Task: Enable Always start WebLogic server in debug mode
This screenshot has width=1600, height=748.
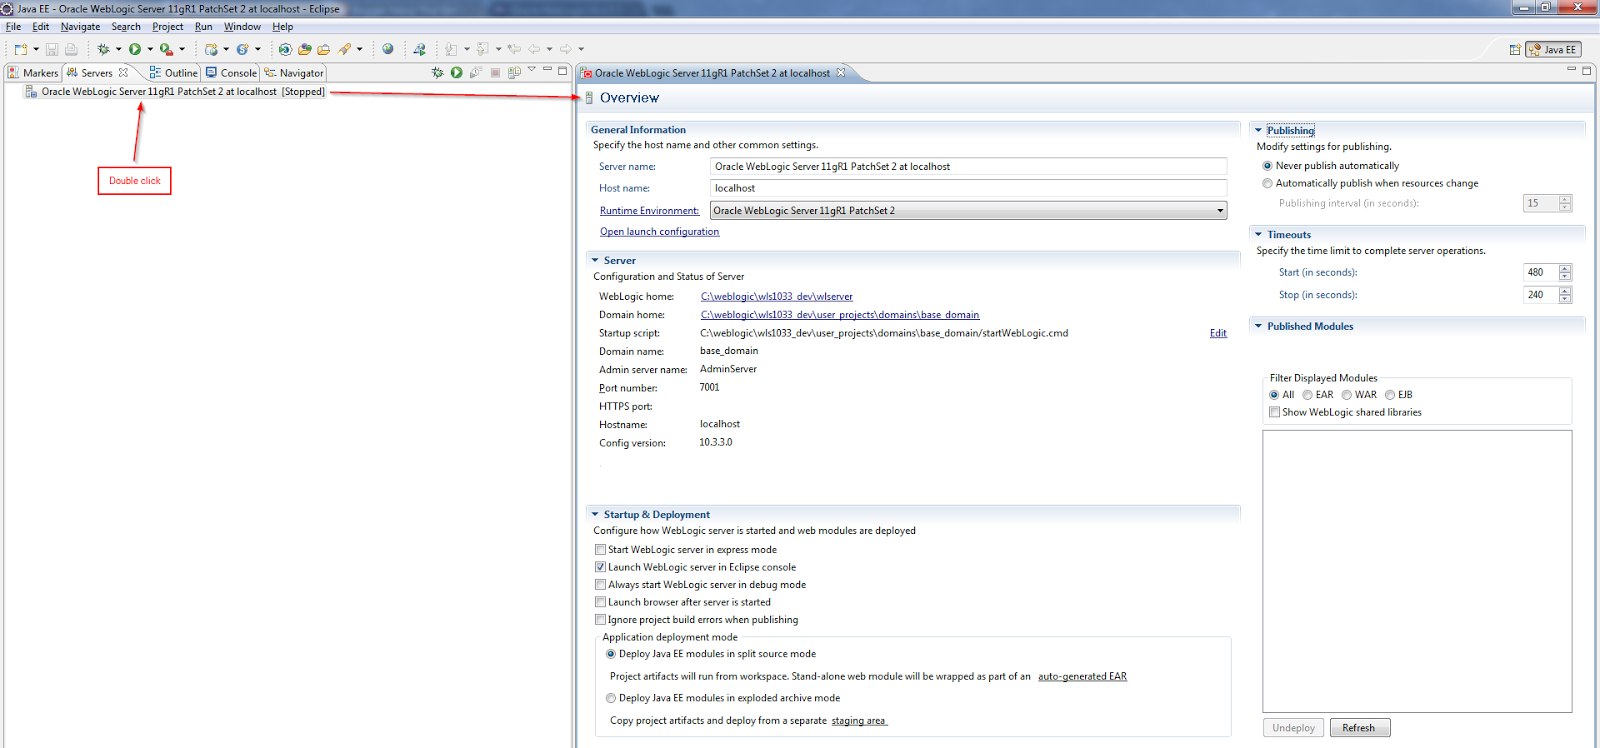Action: 600,584
